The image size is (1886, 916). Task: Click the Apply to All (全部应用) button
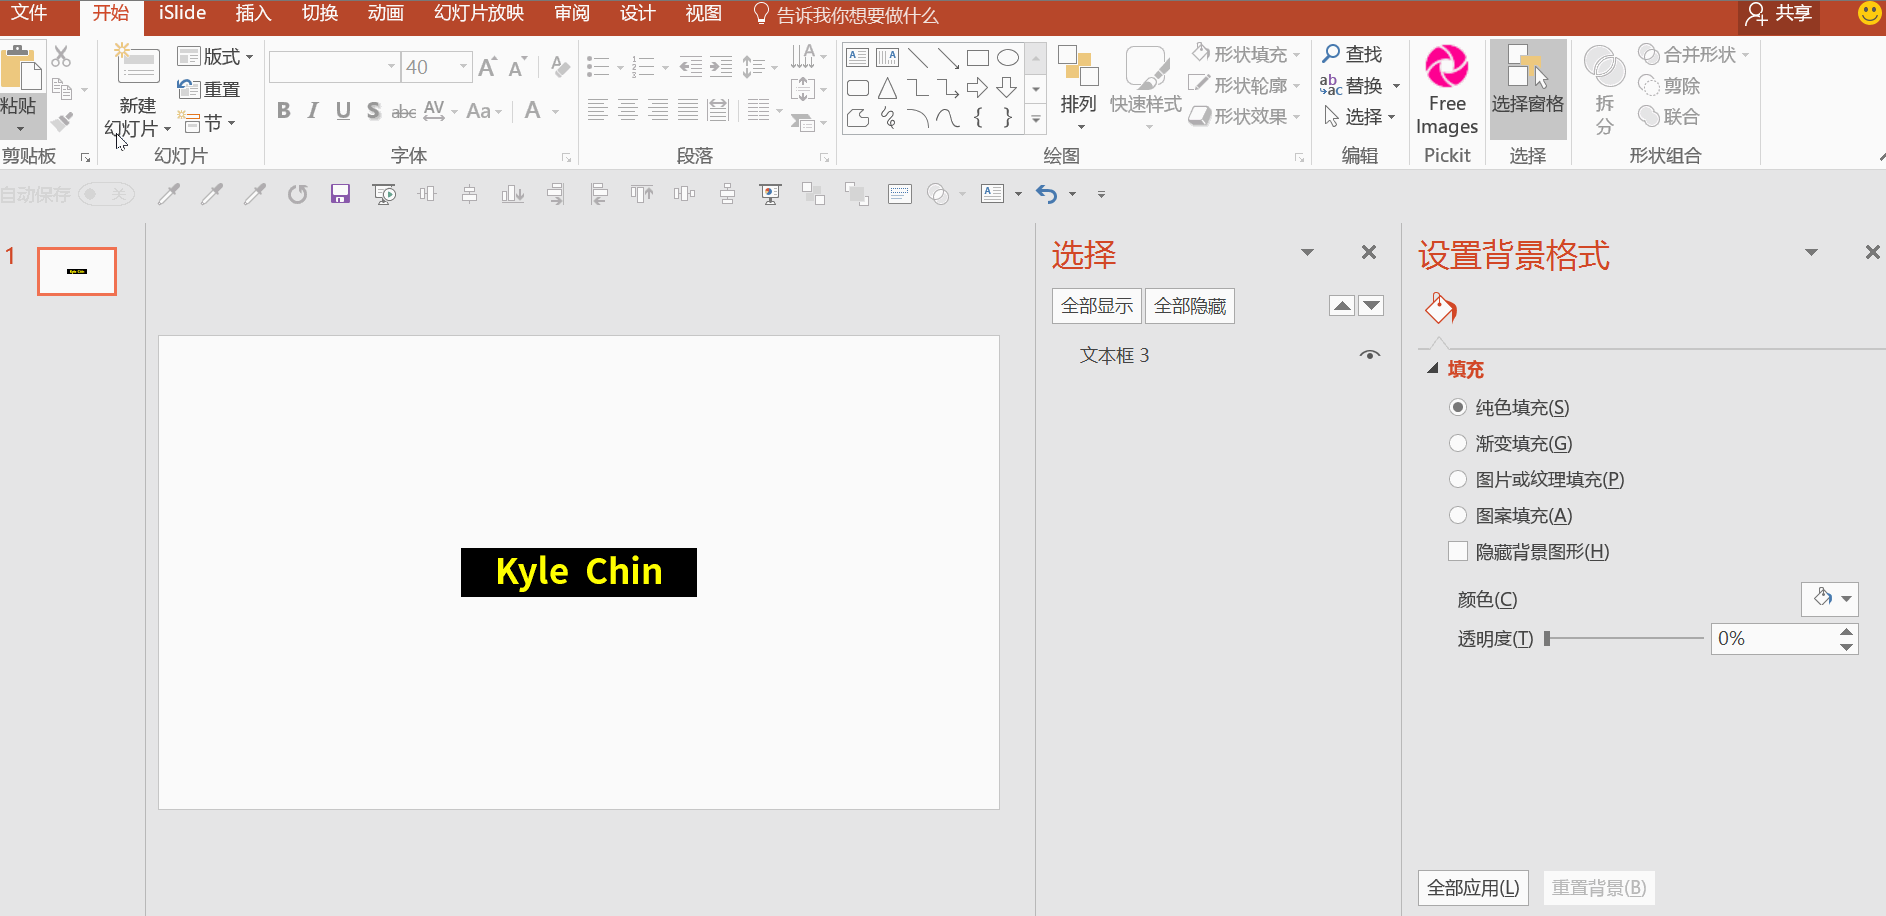[1472, 888]
